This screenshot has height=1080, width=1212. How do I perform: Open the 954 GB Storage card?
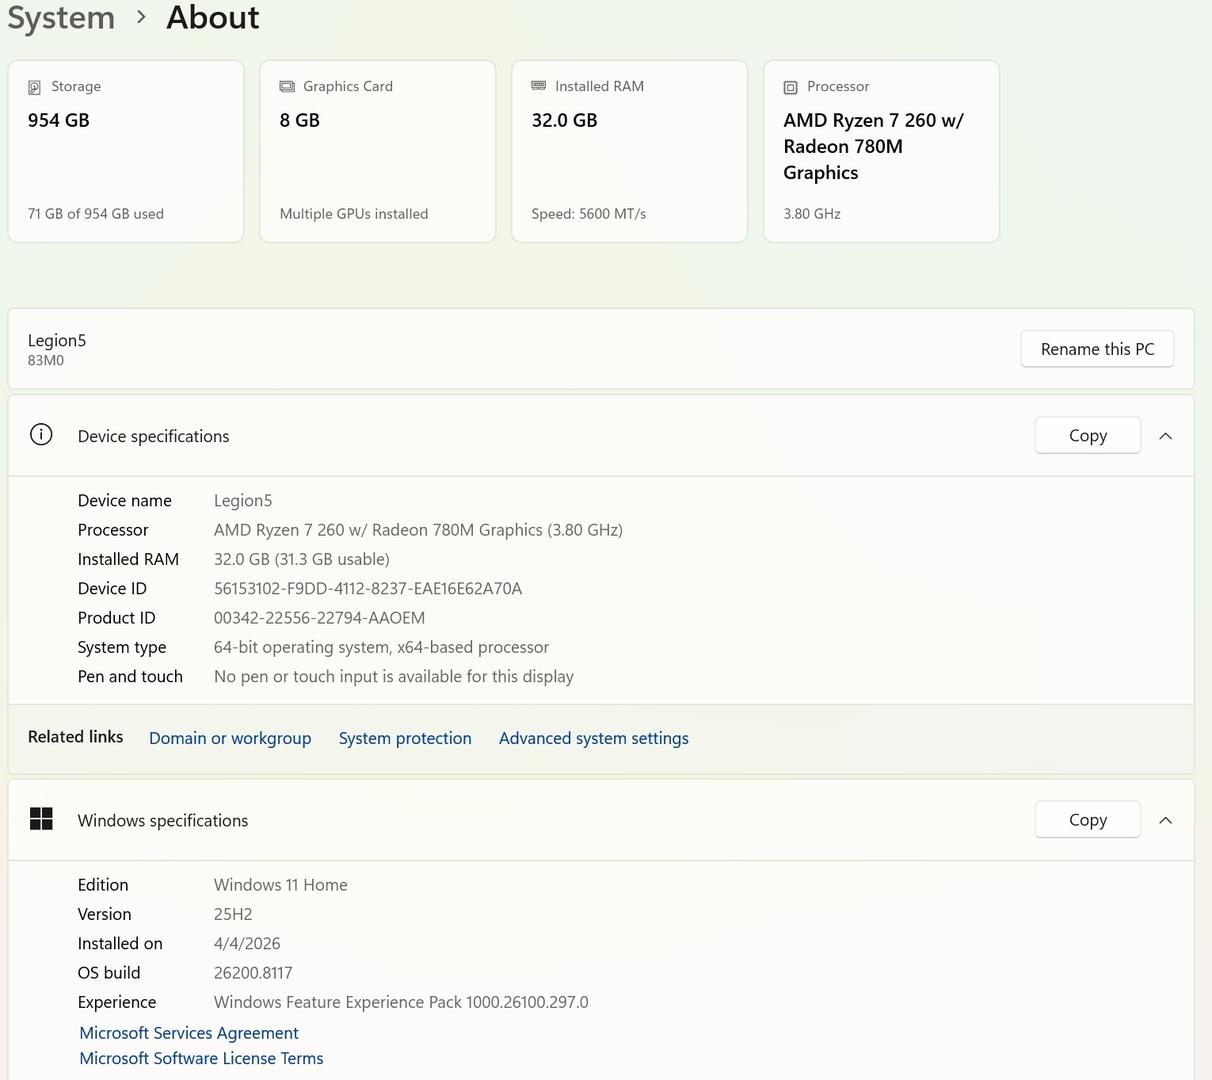pyautogui.click(x=126, y=151)
